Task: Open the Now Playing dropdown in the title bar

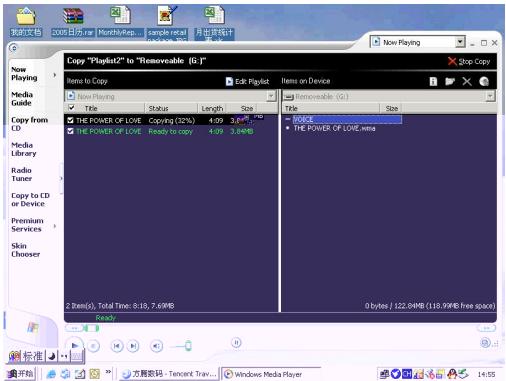Action: [460, 42]
